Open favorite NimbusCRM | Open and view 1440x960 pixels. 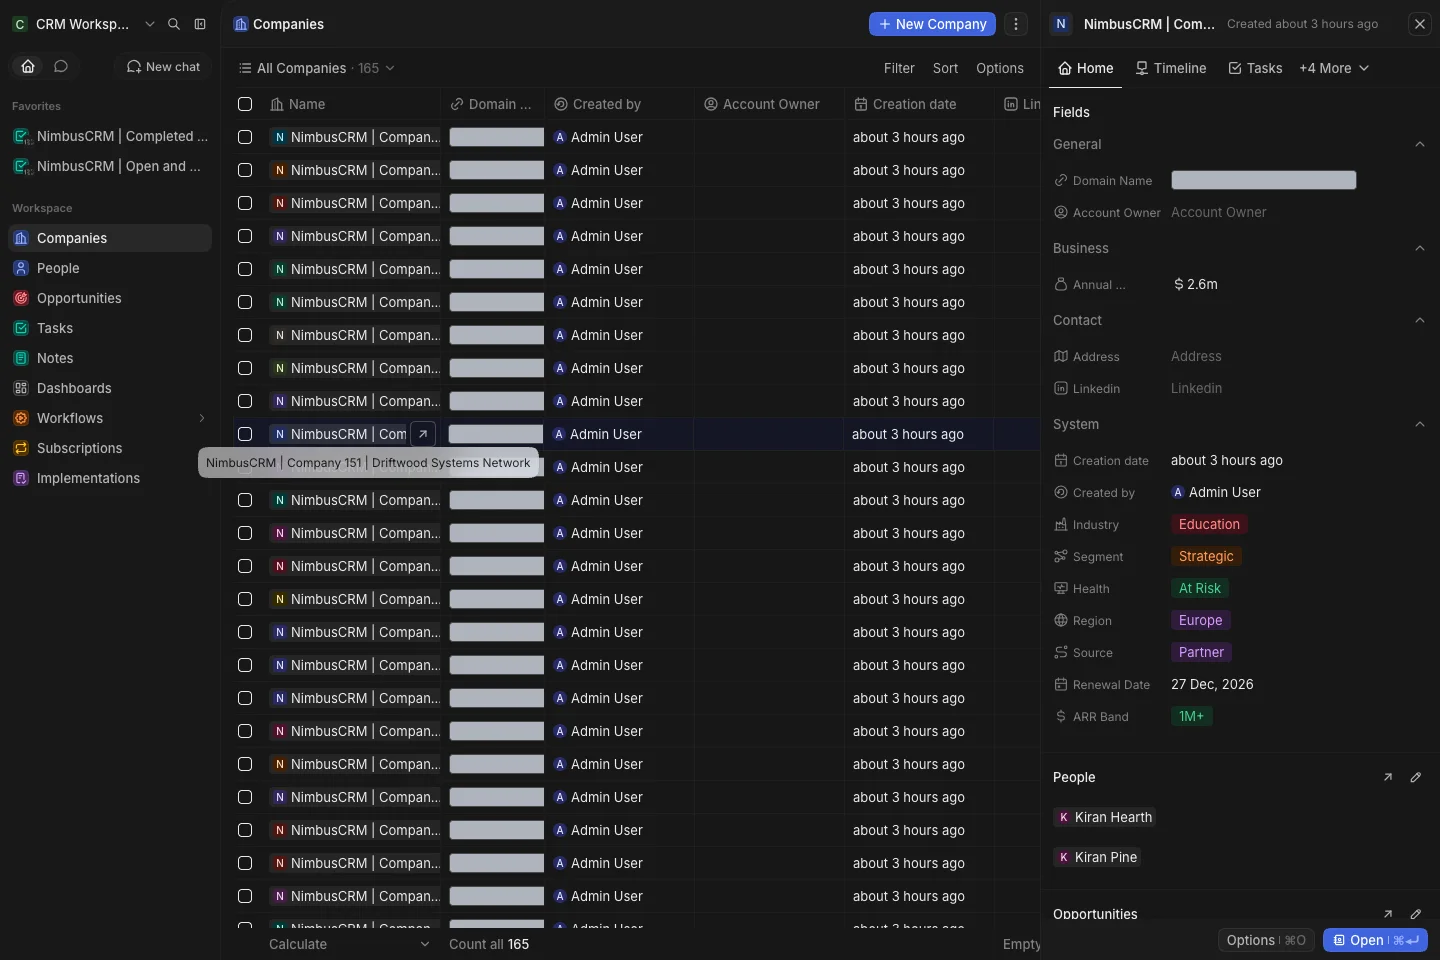coord(110,166)
